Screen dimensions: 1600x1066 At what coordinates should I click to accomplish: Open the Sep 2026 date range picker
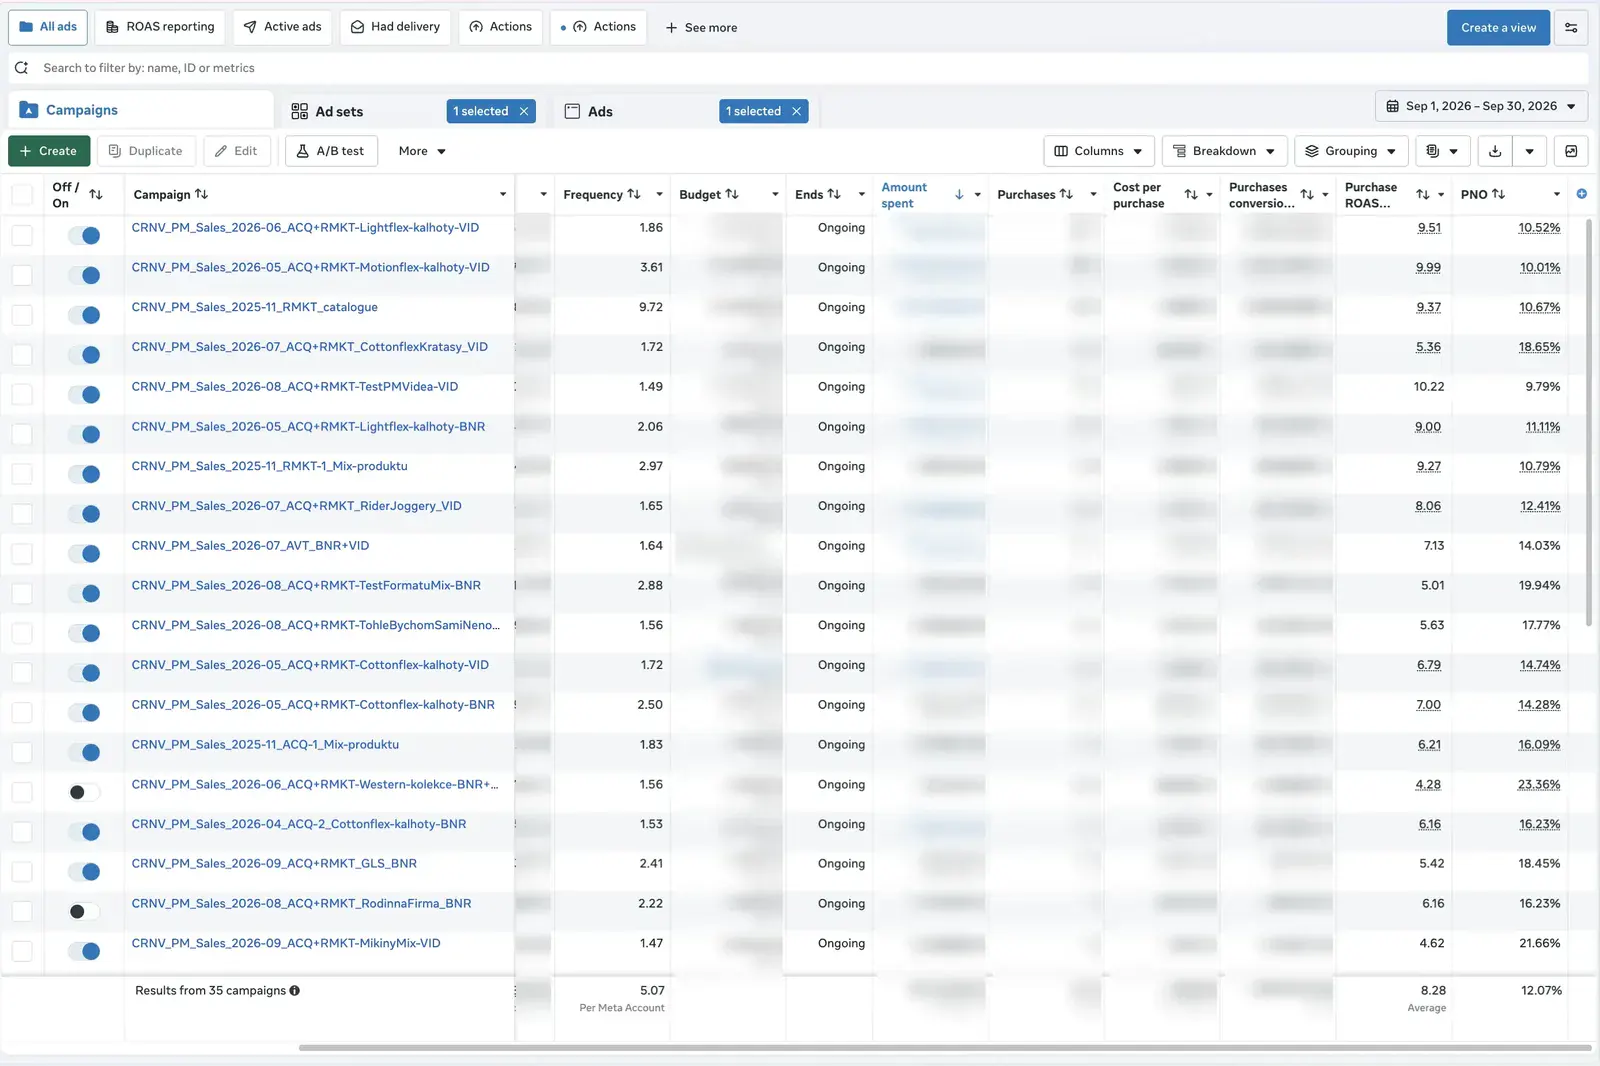(1481, 106)
